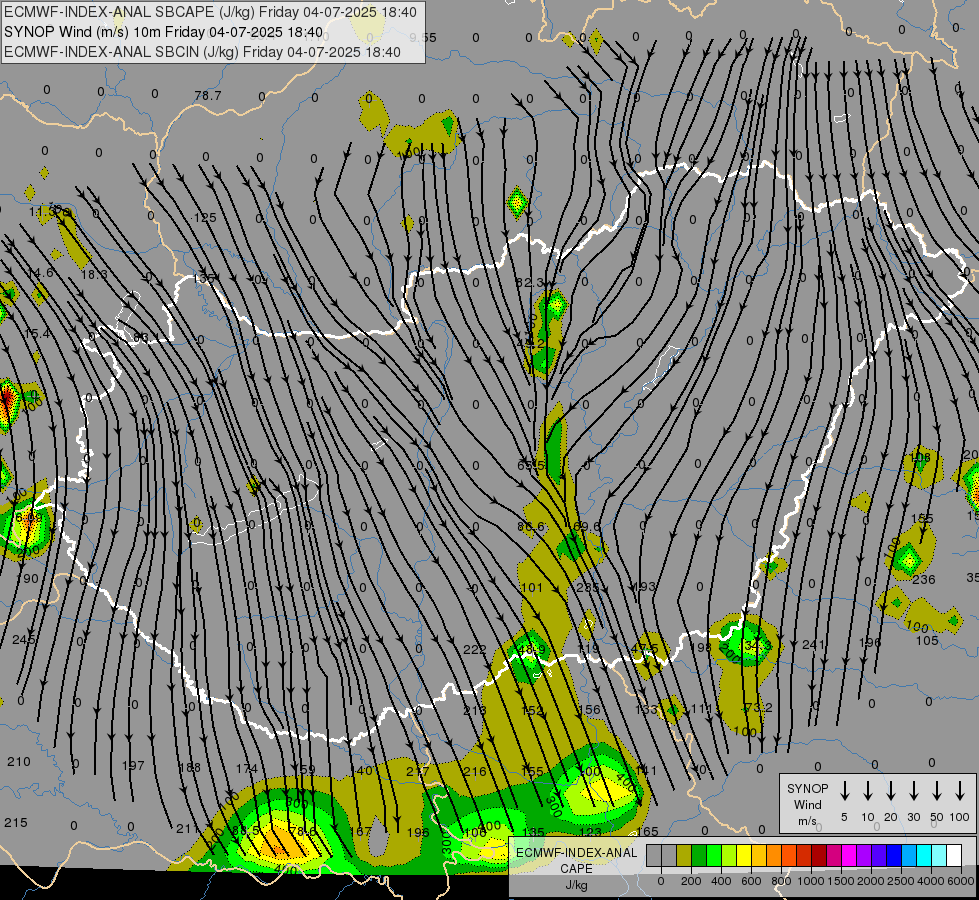This screenshot has height=900, width=979.
Task: Click the '15.4' grid value on the map
Action: click(37, 334)
